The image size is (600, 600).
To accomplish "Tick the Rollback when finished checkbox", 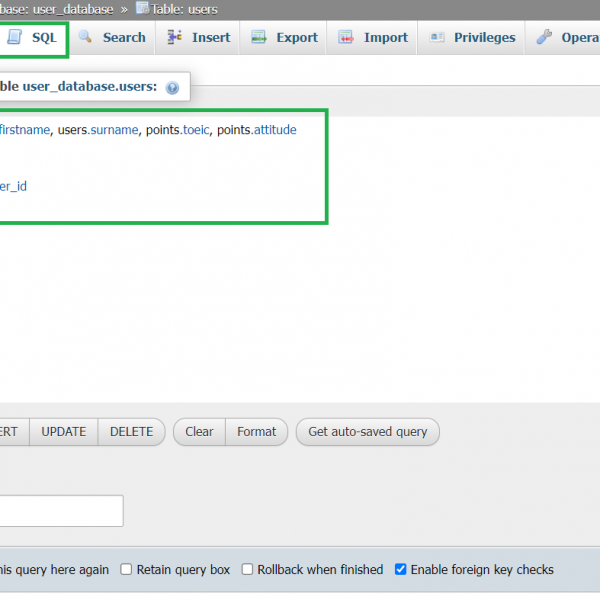I will [x=247, y=569].
